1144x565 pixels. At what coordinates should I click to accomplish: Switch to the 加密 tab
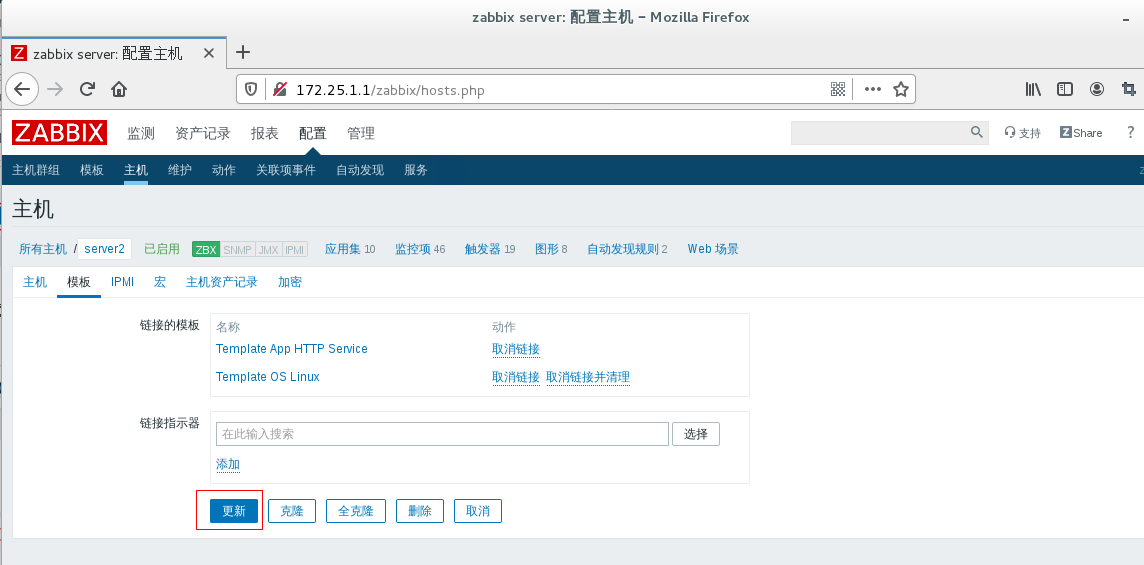point(290,282)
